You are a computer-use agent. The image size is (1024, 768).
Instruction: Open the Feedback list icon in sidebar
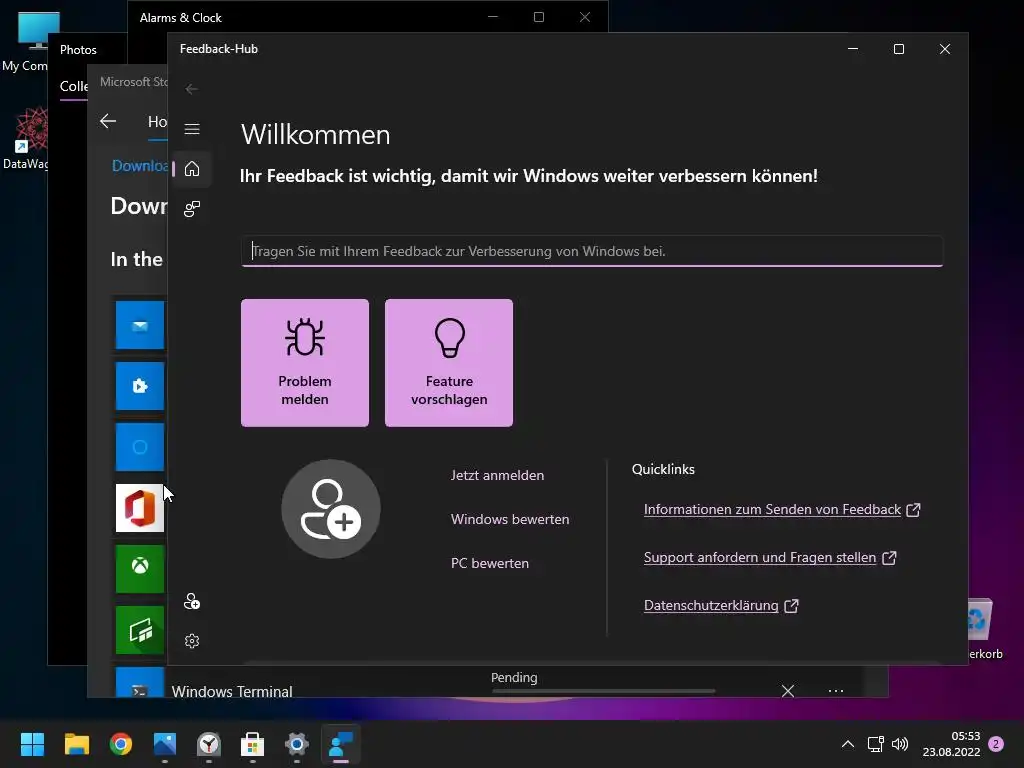click(x=191, y=209)
